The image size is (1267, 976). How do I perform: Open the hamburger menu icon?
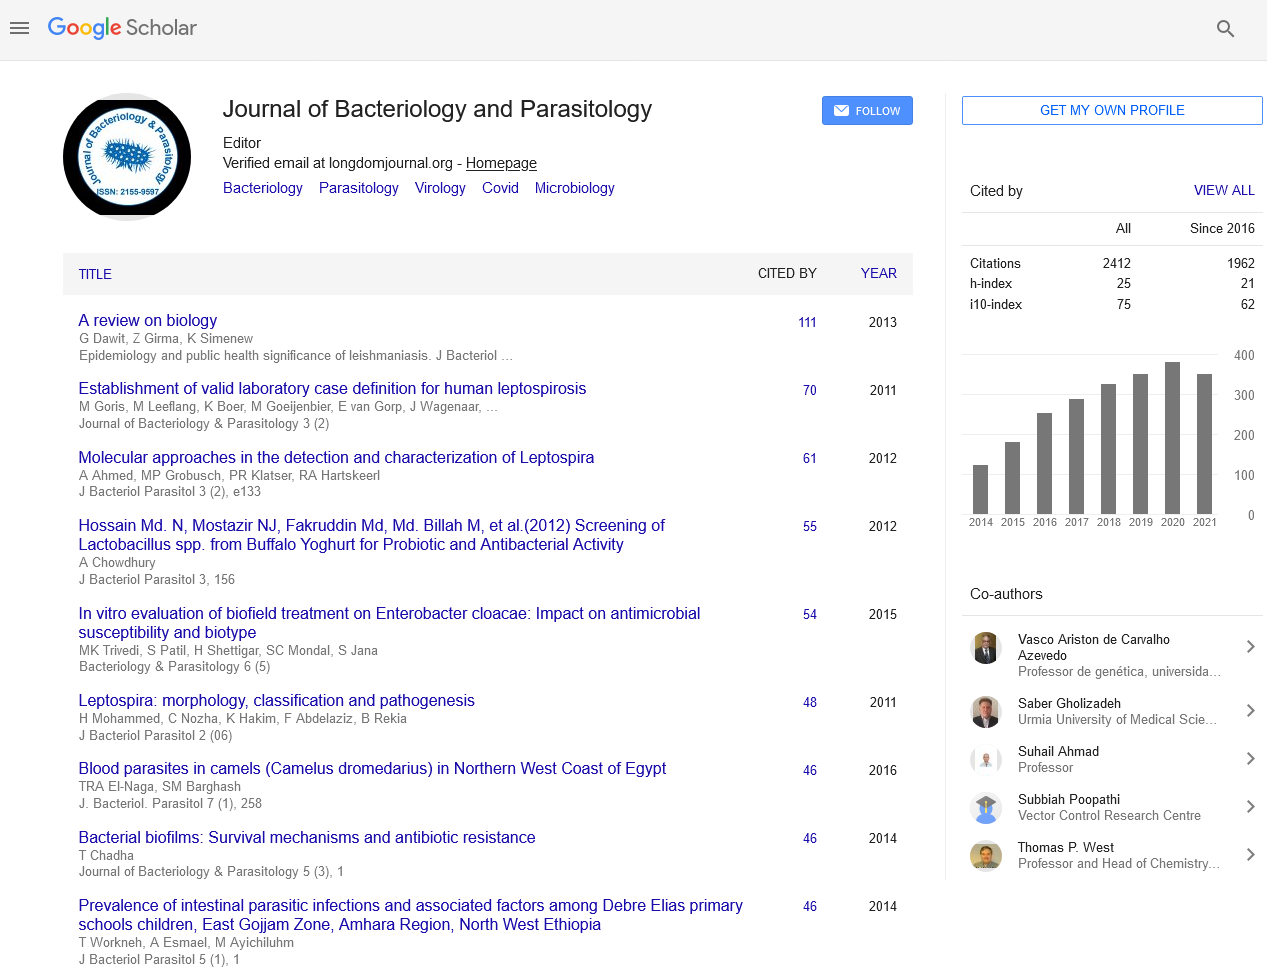point(19,28)
